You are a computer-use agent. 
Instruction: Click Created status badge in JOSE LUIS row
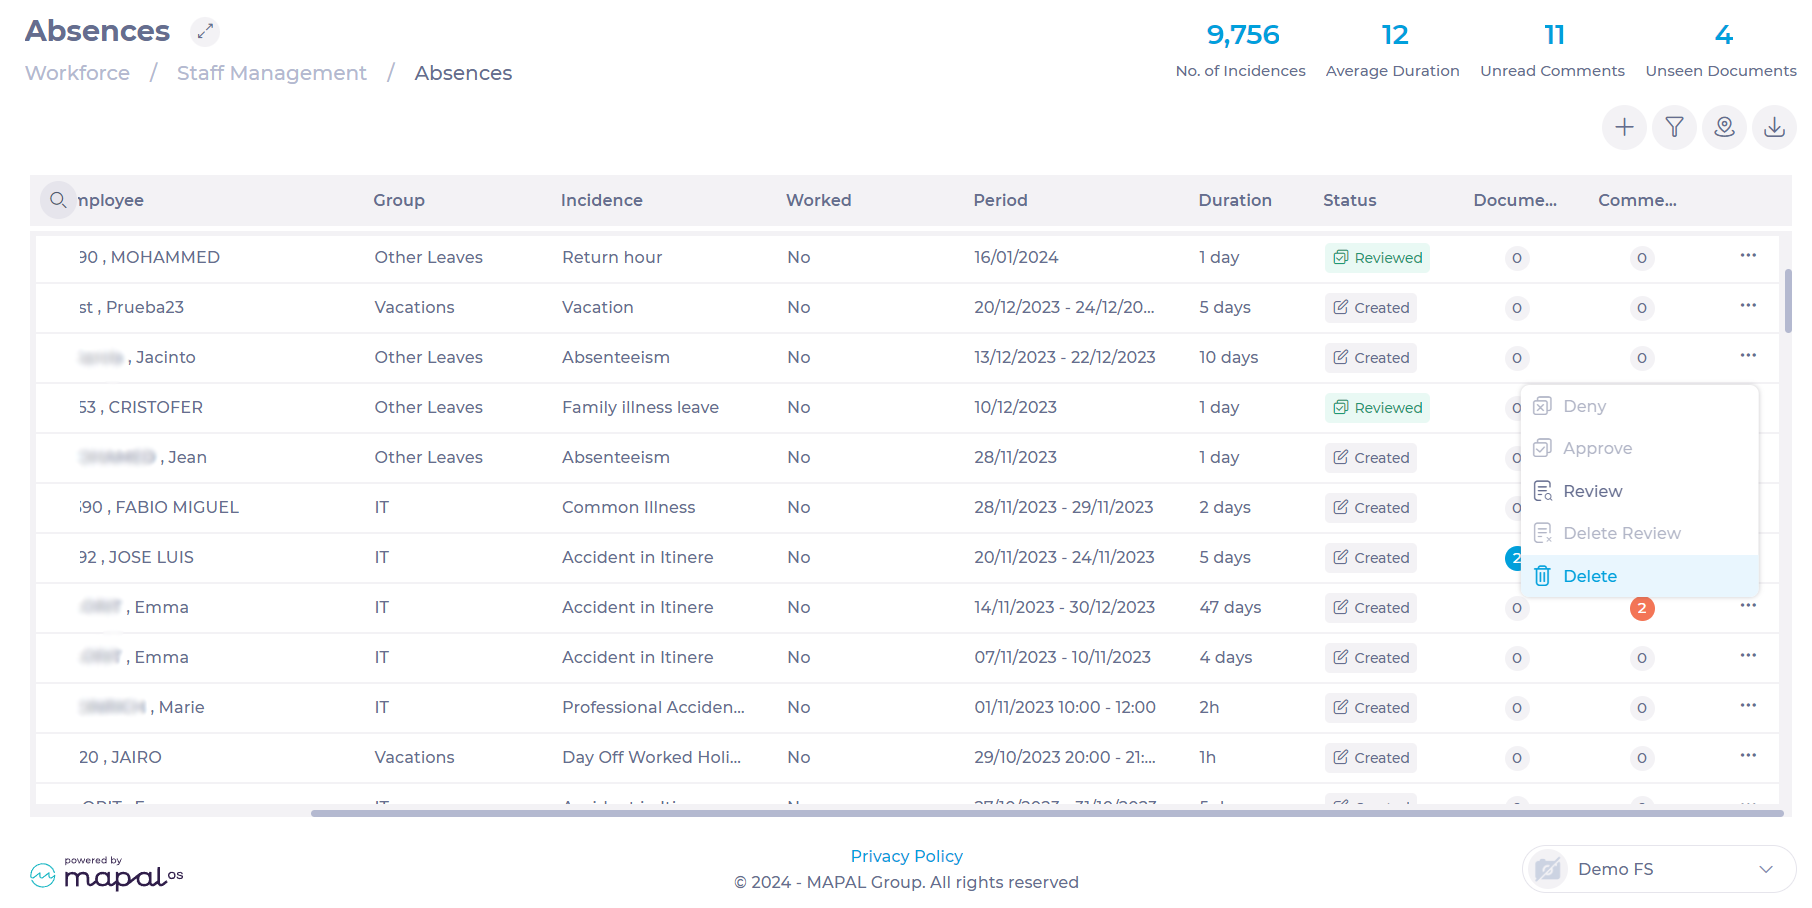point(1371,558)
